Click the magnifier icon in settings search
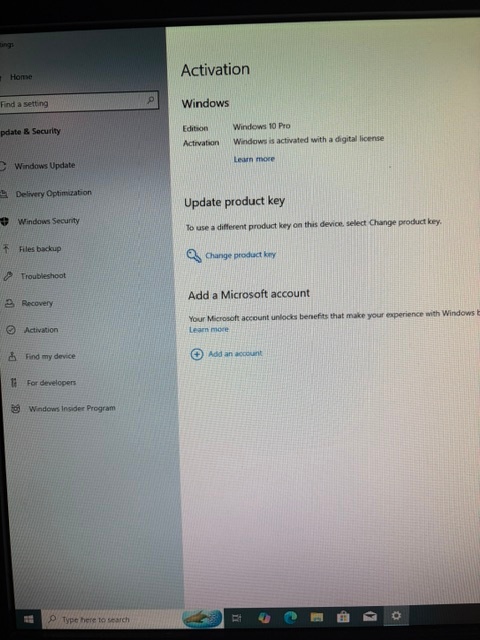480x640 pixels. (x=150, y=99)
